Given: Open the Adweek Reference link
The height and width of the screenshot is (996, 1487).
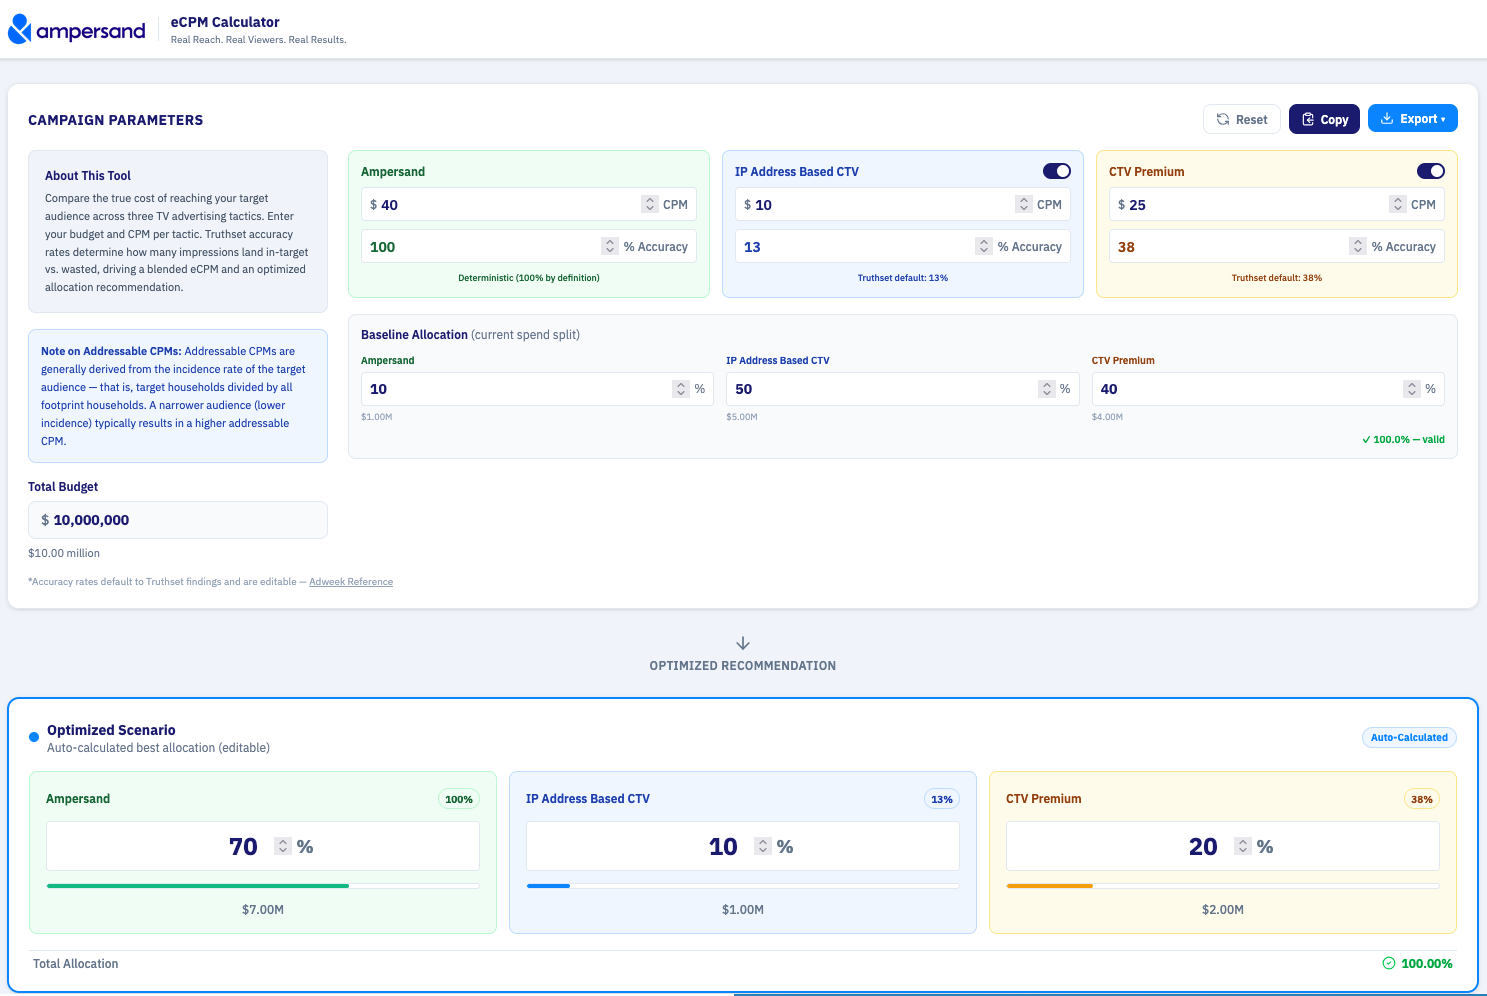Looking at the screenshot, I should [351, 582].
